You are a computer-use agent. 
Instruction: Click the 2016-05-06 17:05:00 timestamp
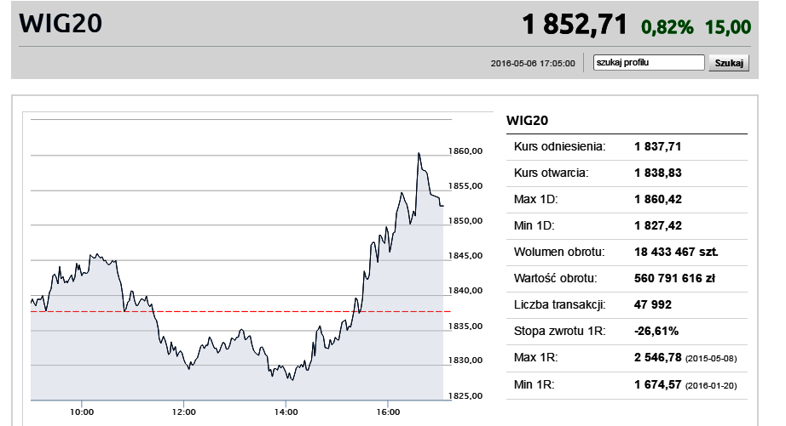(533, 64)
